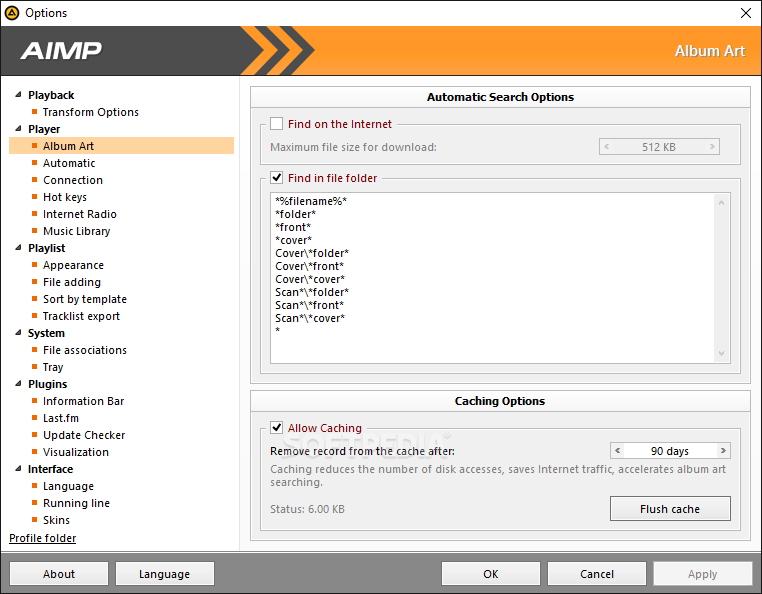
Task: Click the *front* mask line
Action: pyautogui.click(x=293, y=227)
